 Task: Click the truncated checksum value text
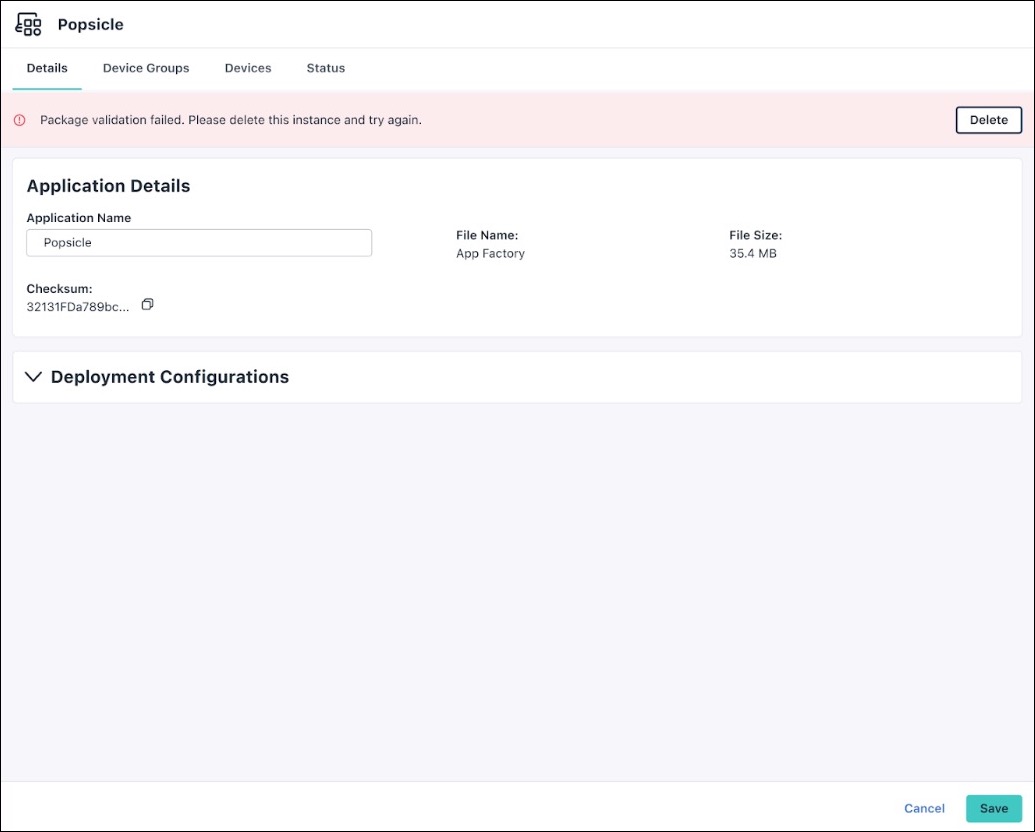coord(78,307)
